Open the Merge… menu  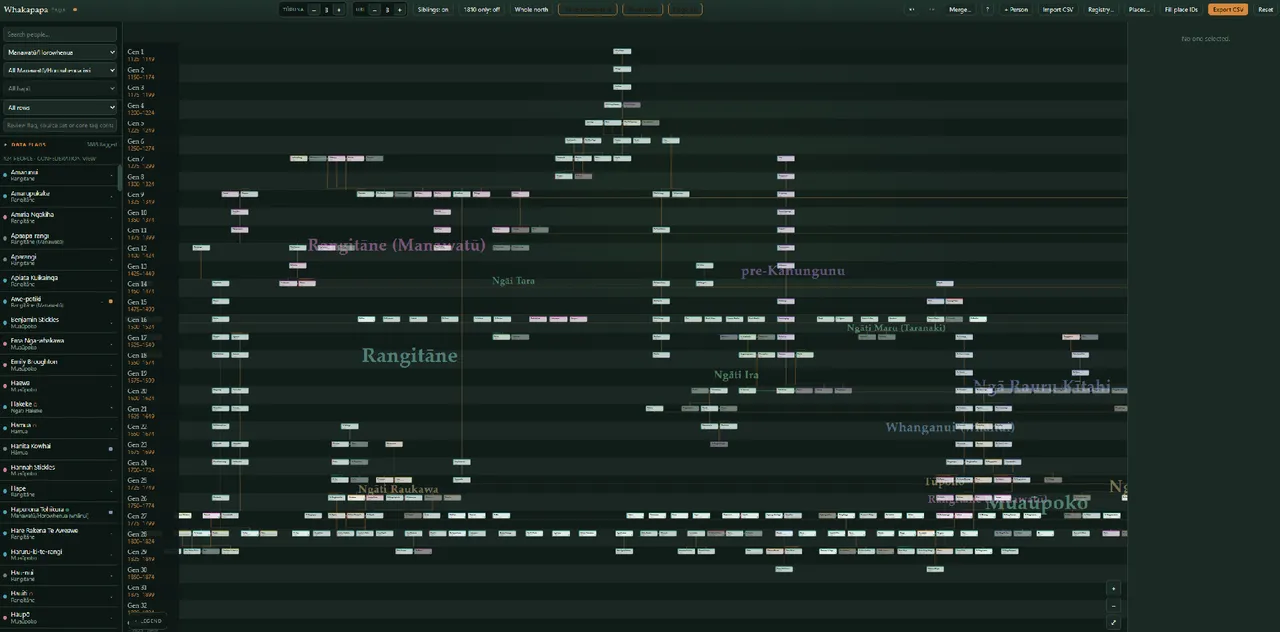pos(960,9)
